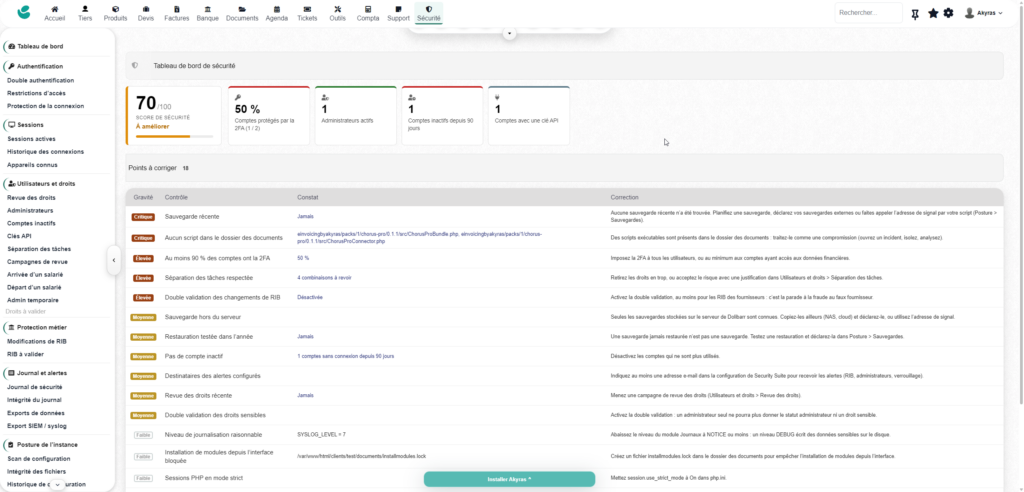Open RIB à valider

[25, 354]
